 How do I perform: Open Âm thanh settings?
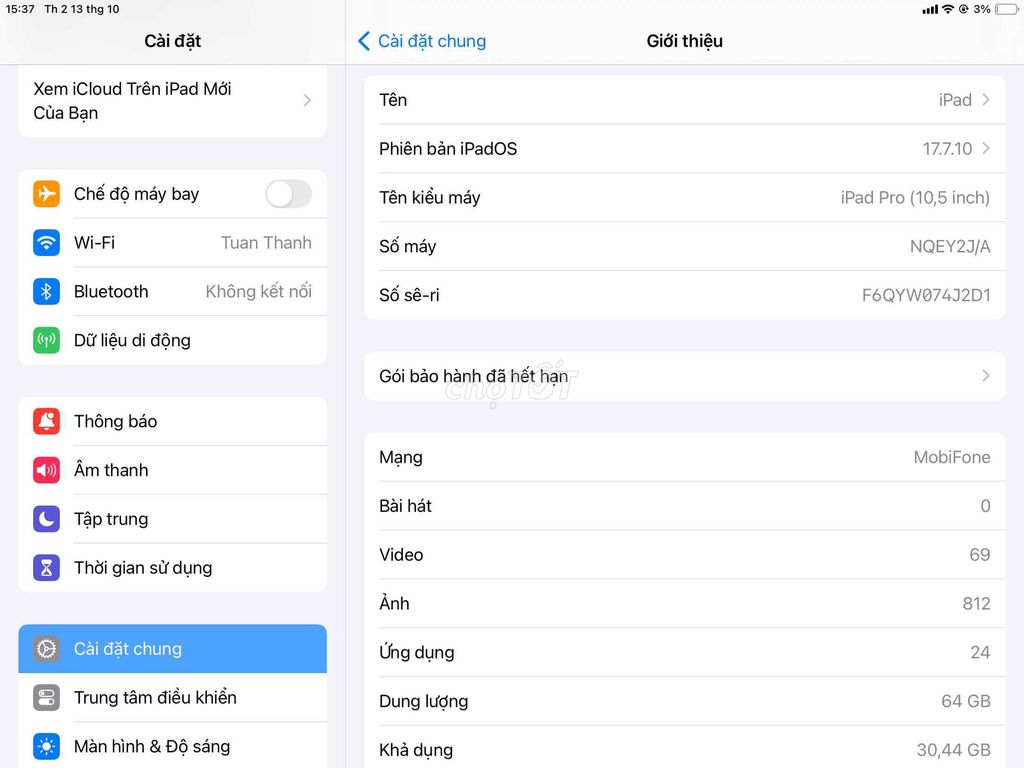pos(173,470)
